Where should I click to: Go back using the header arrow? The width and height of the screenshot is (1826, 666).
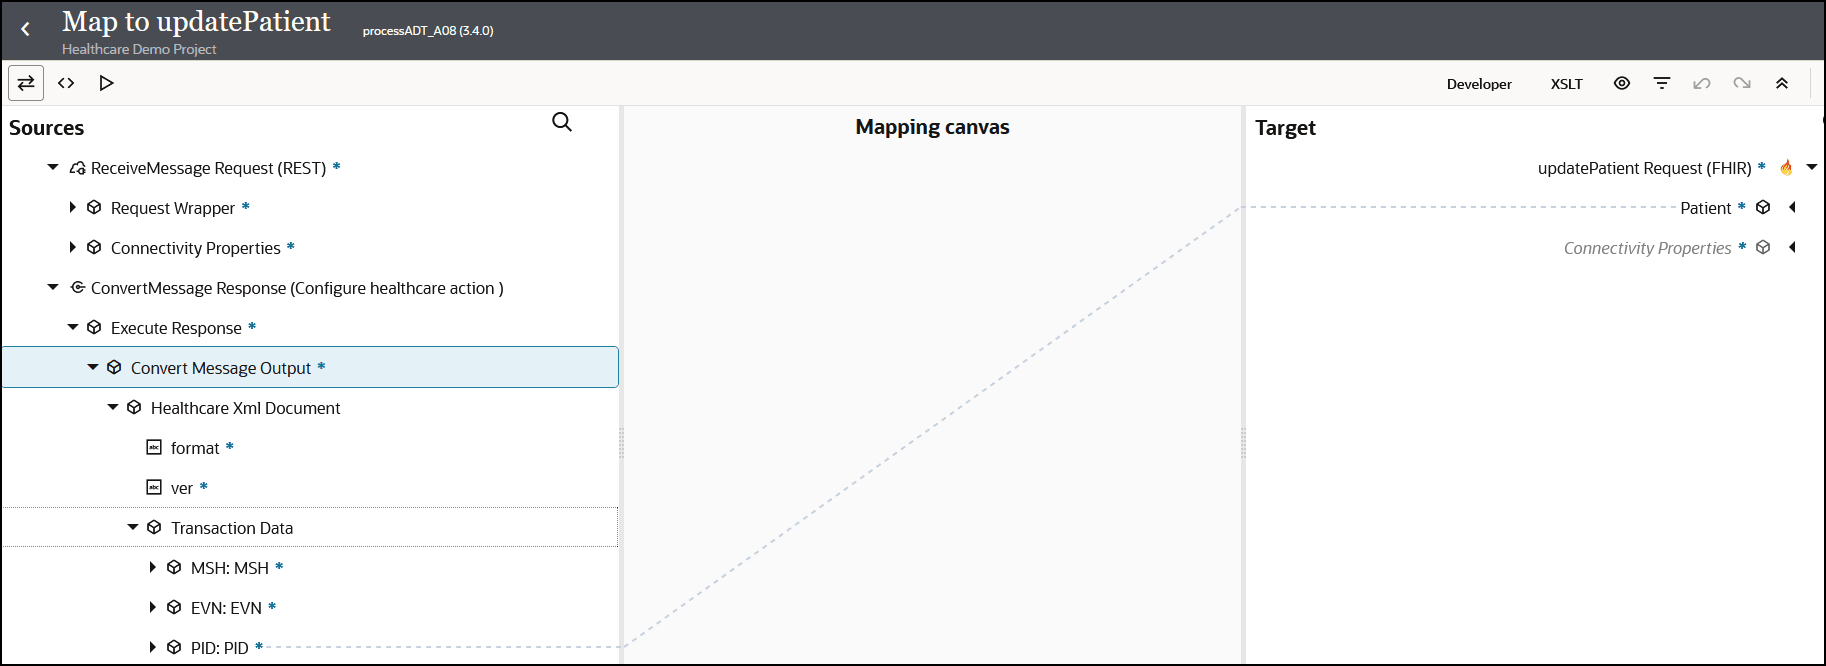(x=25, y=30)
